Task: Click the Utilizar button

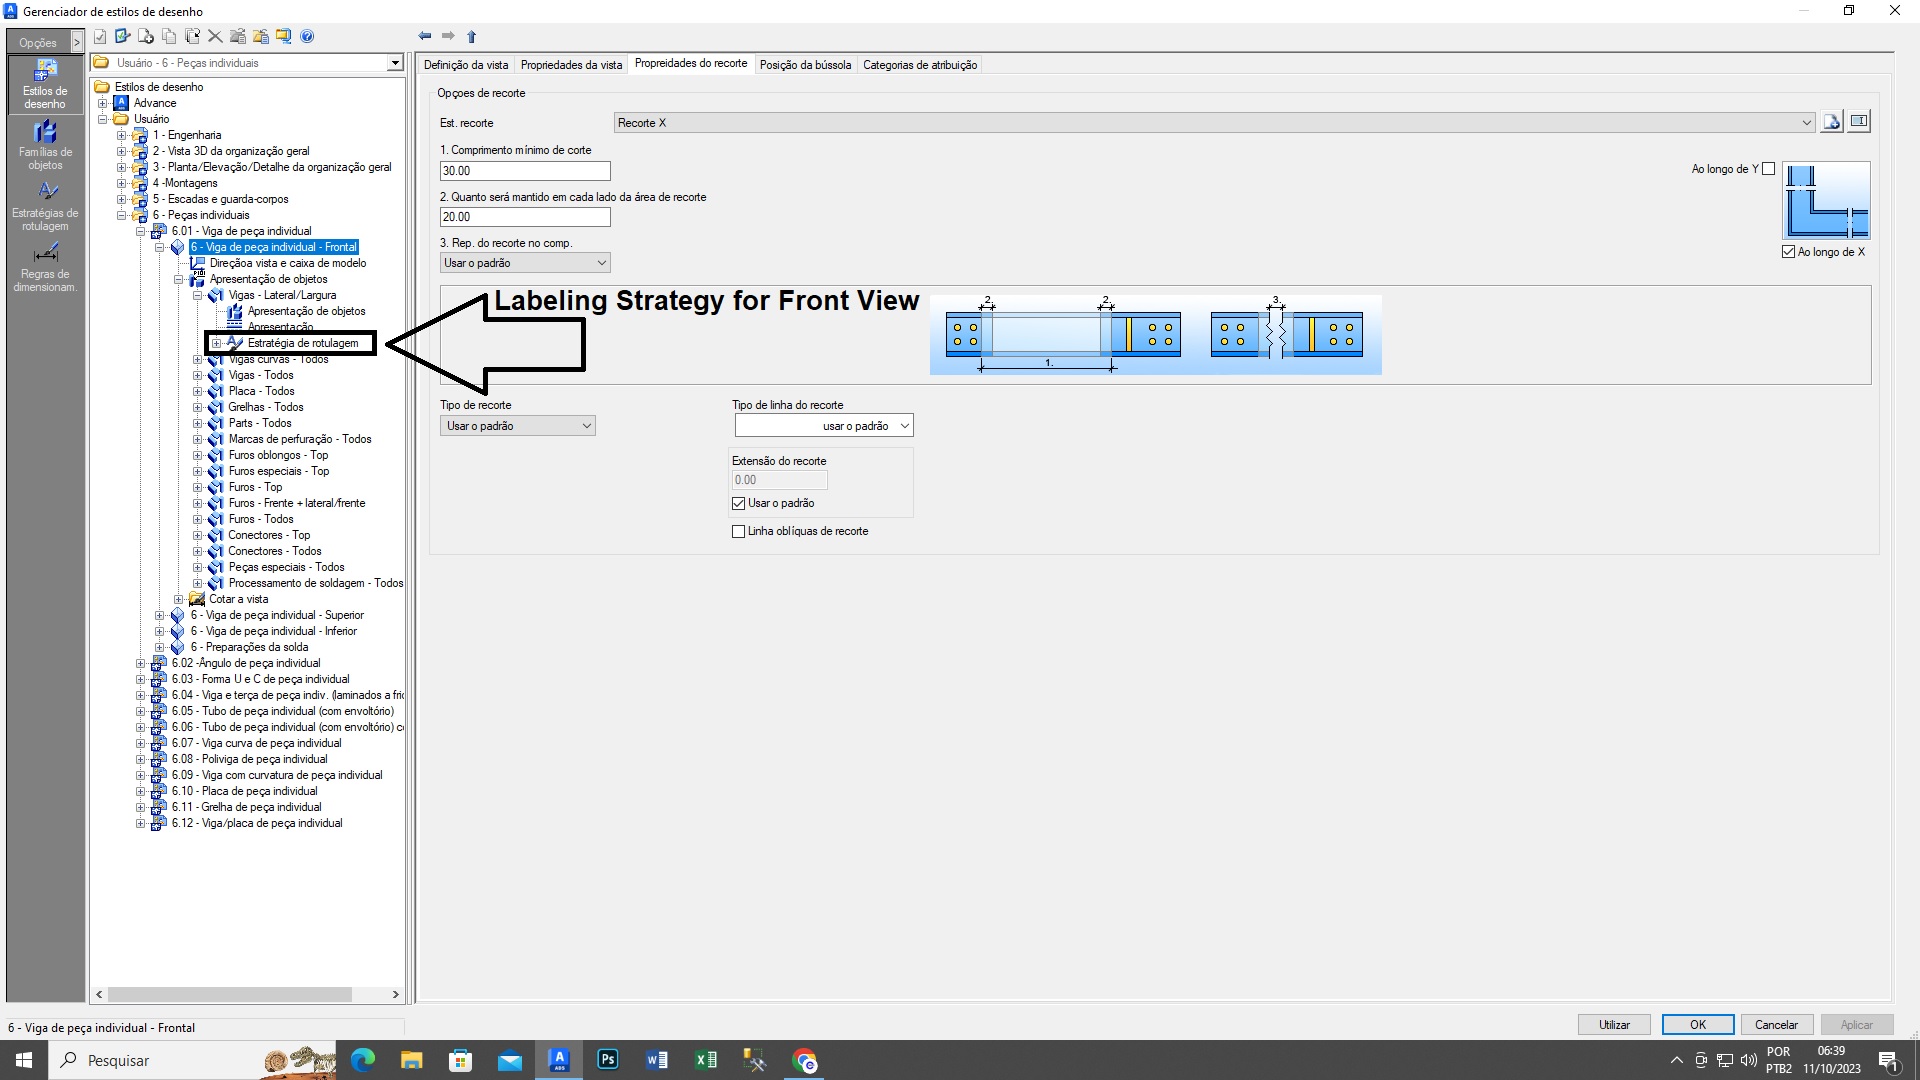Action: pos(1614,1024)
